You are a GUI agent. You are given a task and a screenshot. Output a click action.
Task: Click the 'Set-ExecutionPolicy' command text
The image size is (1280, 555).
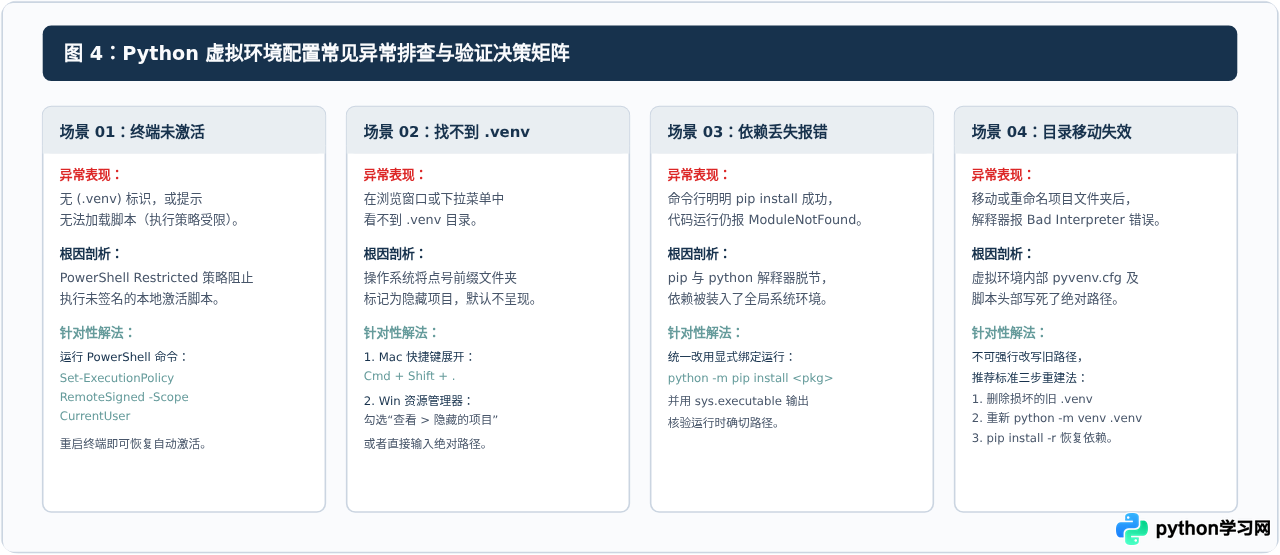[117, 378]
